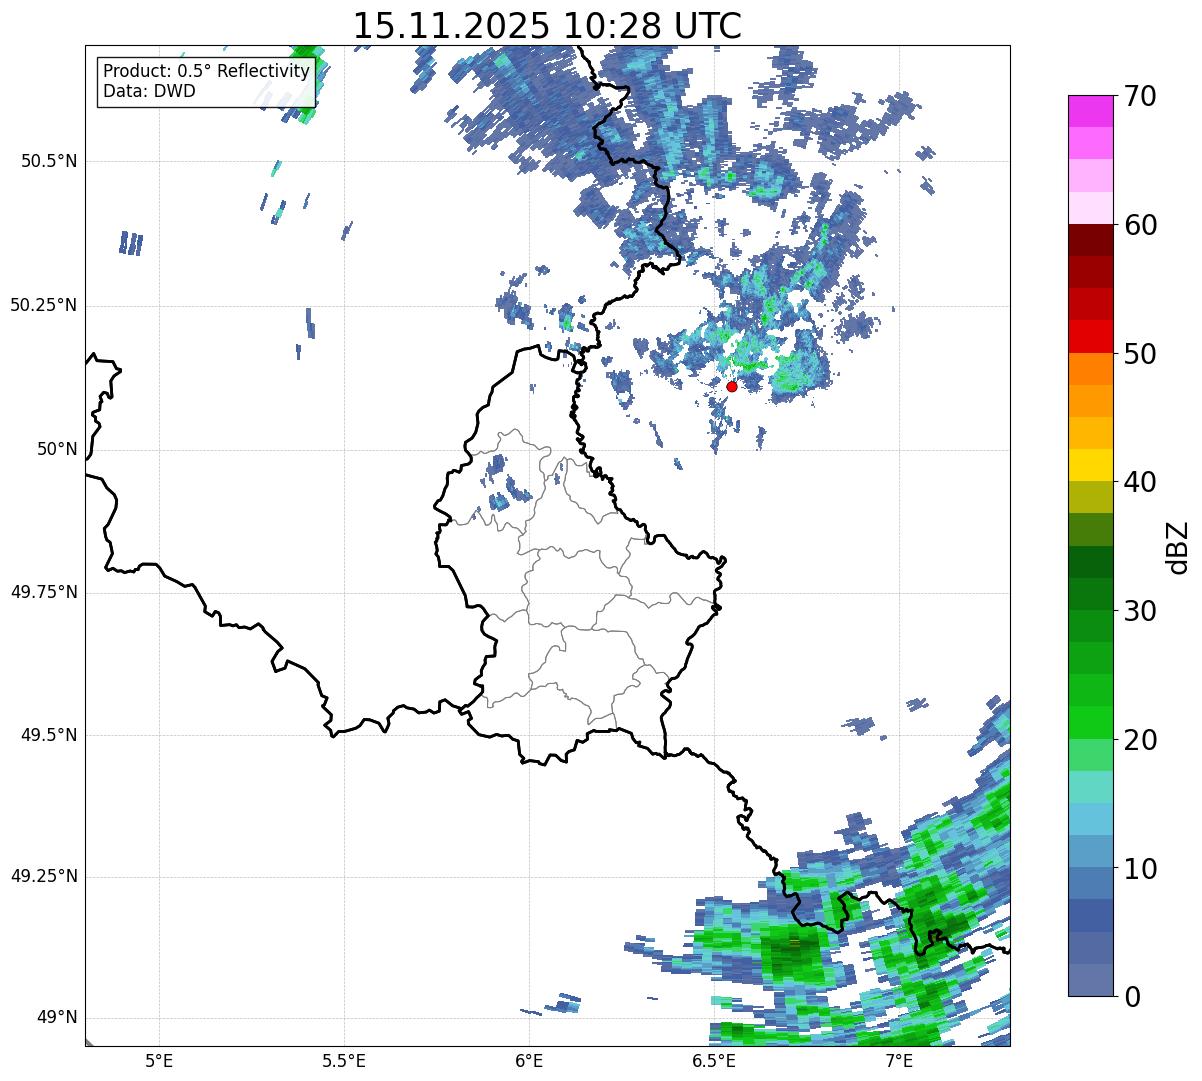
Task: Click the longitude label "6°E"
Action: [529, 1061]
